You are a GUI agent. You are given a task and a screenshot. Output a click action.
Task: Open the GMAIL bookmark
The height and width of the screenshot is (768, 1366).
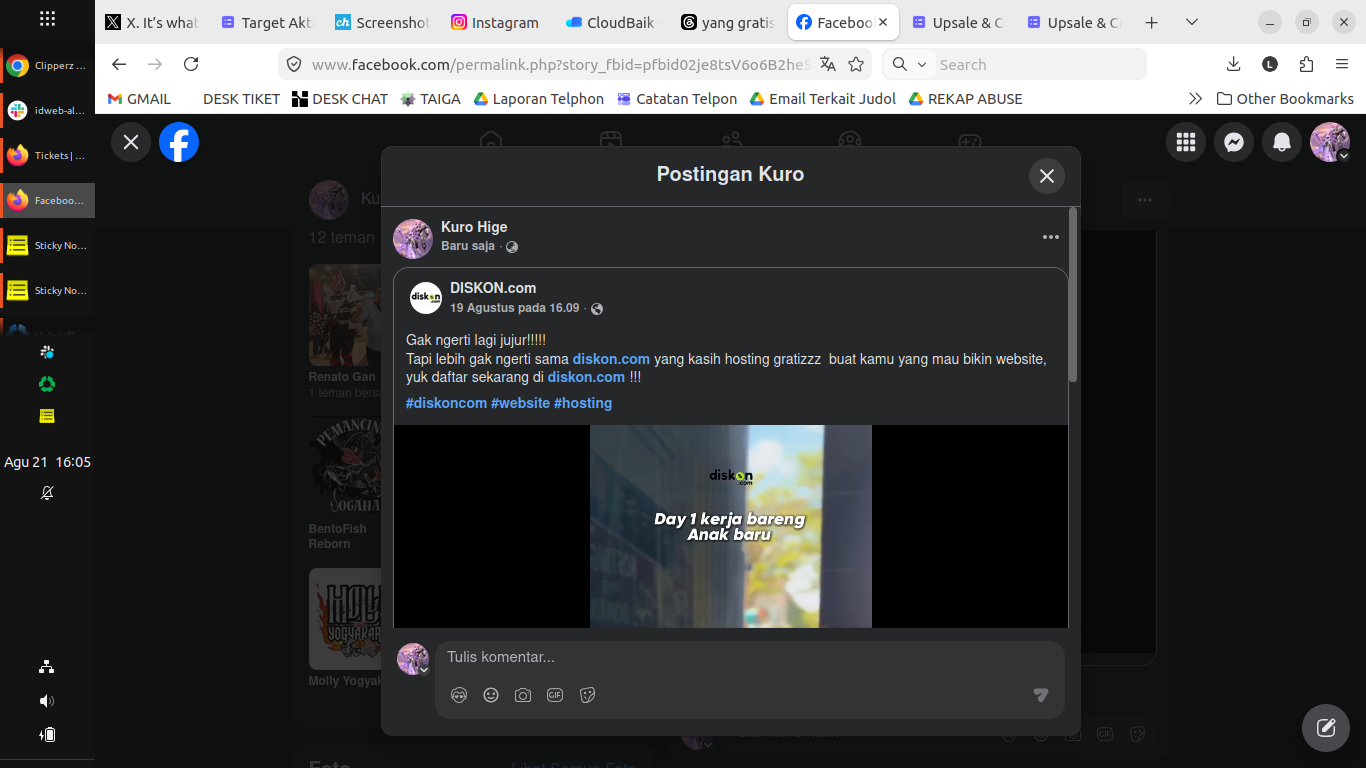(x=139, y=99)
